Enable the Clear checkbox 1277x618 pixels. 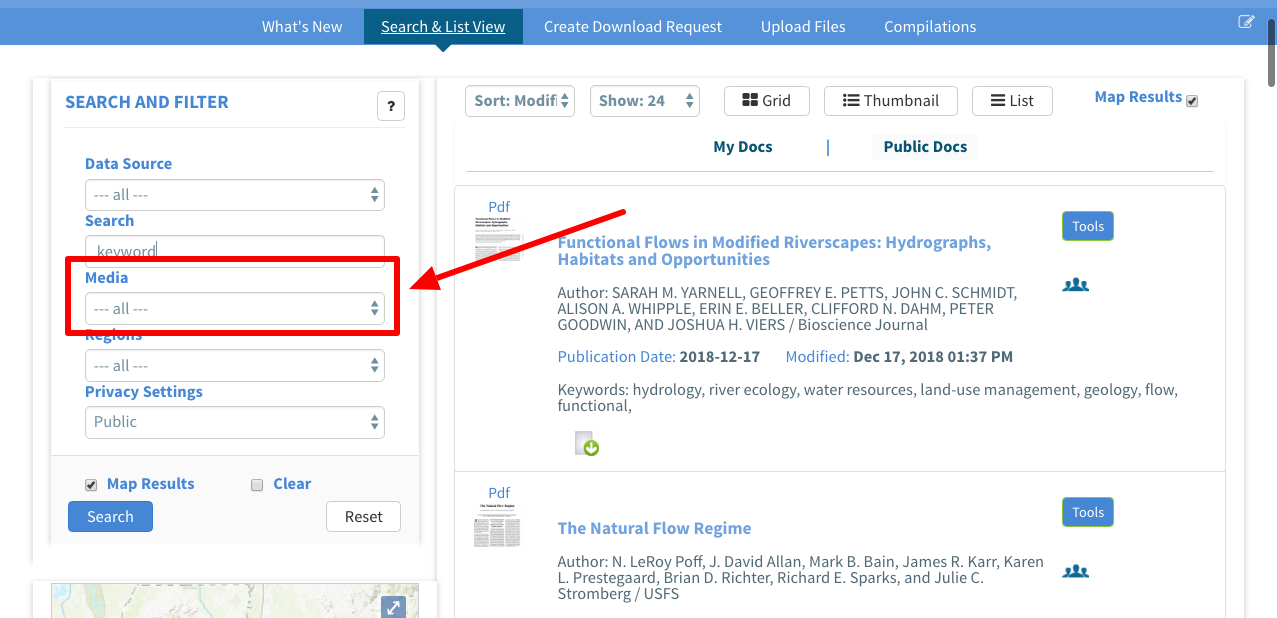257,485
